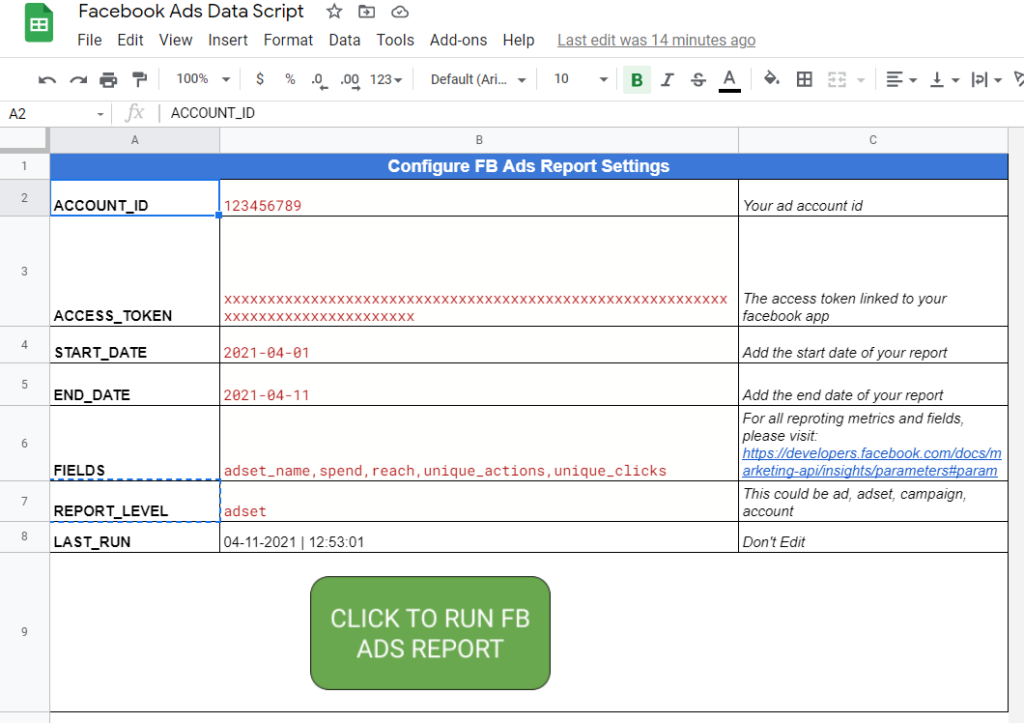Click the move to folder icon
The height and width of the screenshot is (723, 1024).
(367, 11)
